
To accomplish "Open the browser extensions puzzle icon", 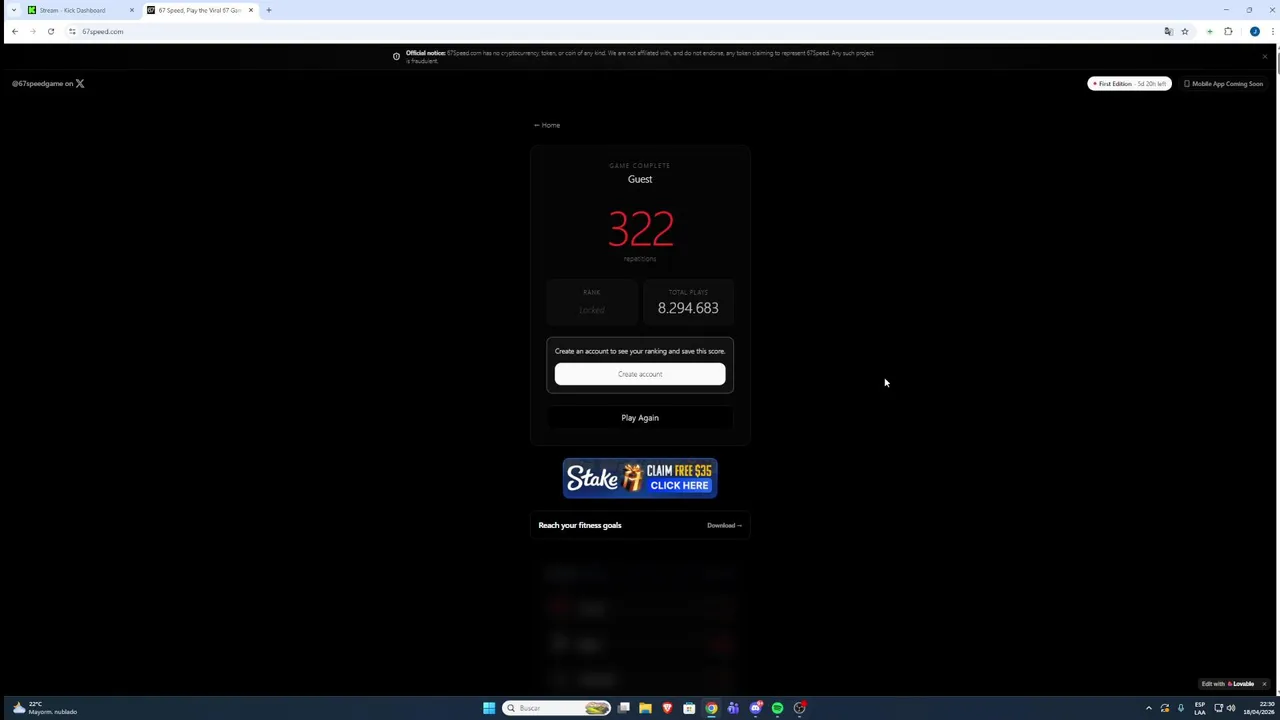I will tap(1228, 31).
